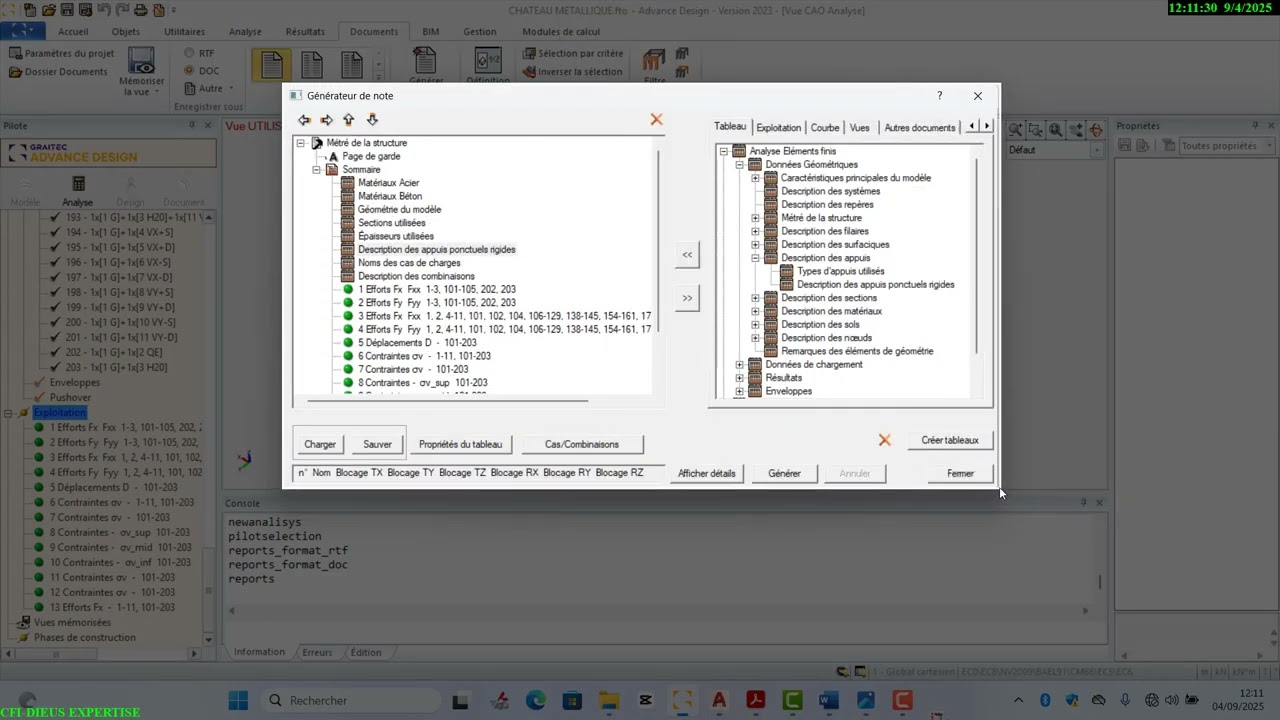Click the Créer tableaux button
The width and height of the screenshot is (1280, 720).
click(x=950, y=440)
